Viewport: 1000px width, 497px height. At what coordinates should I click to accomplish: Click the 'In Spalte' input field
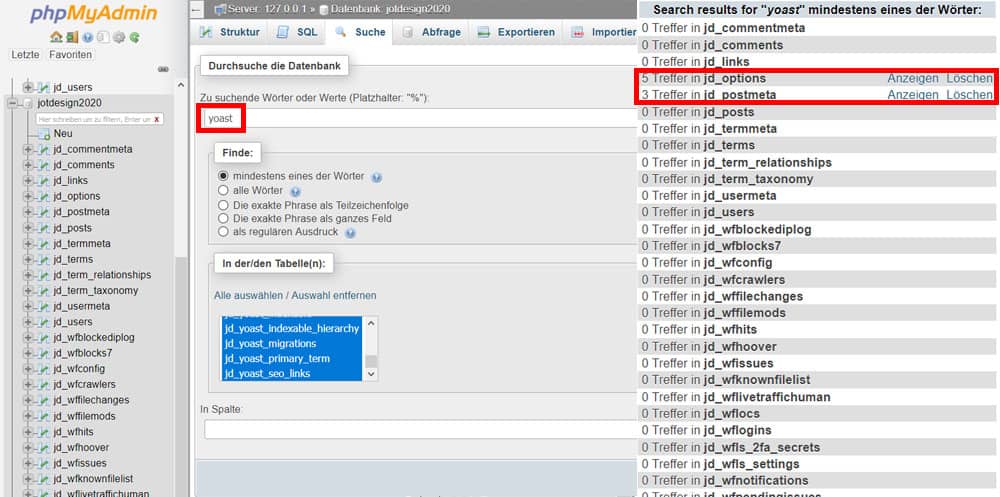(422, 429)
